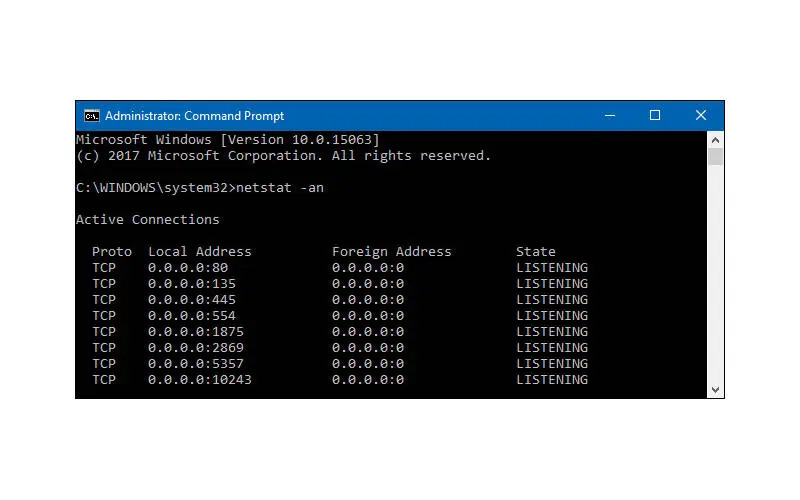Click the Active Connections heading
The height and width of the screenshot is (500, 800).
pos(148,220)
